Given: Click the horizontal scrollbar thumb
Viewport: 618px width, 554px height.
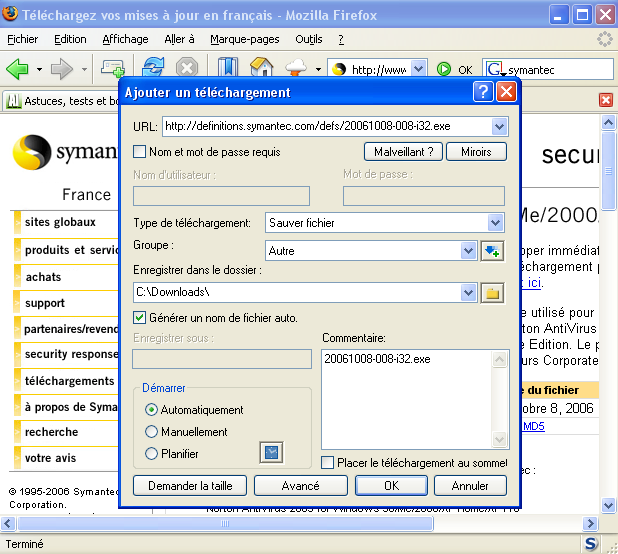Looking at the screenshot, I should pyautogui.click(x=225, y=523).
